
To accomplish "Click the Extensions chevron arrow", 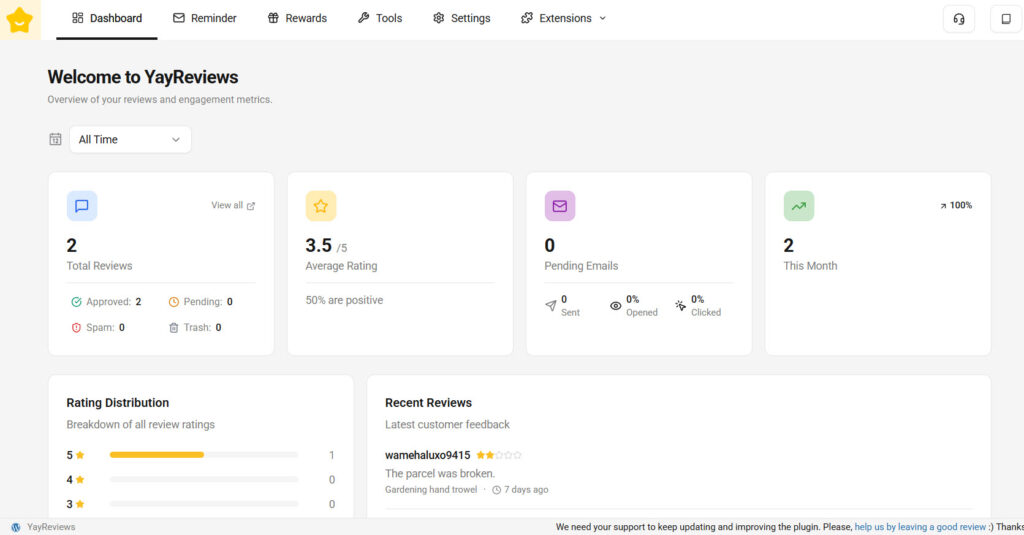I will point(603,18).
